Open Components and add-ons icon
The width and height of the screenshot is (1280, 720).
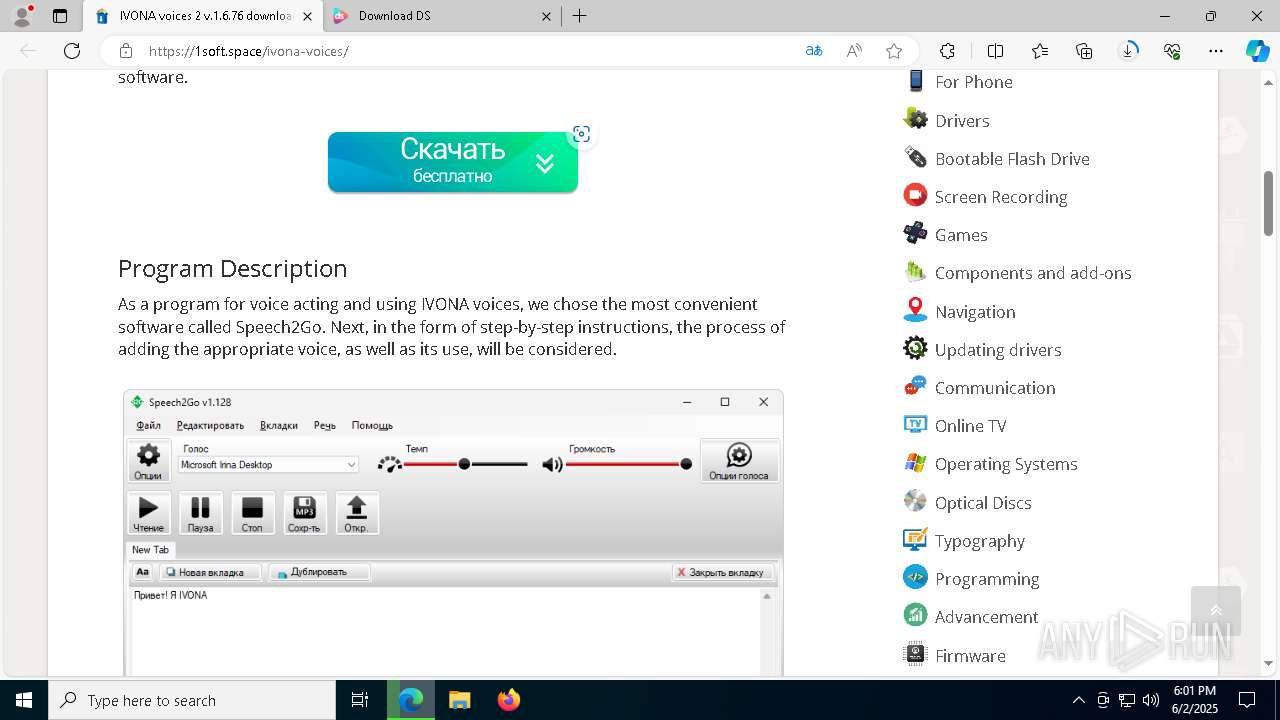pyautogui.click(x=915, y=272)
